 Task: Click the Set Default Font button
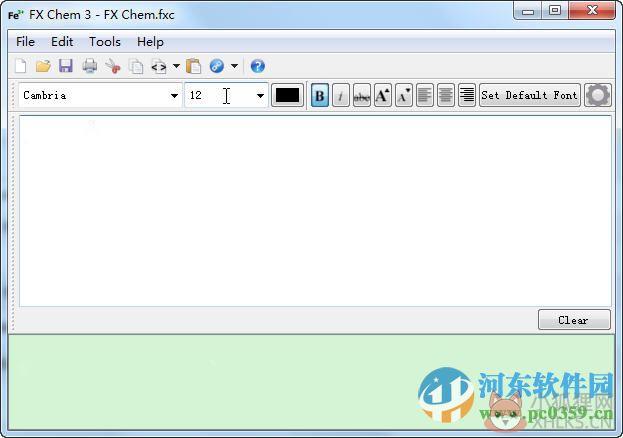coord(530,95)
